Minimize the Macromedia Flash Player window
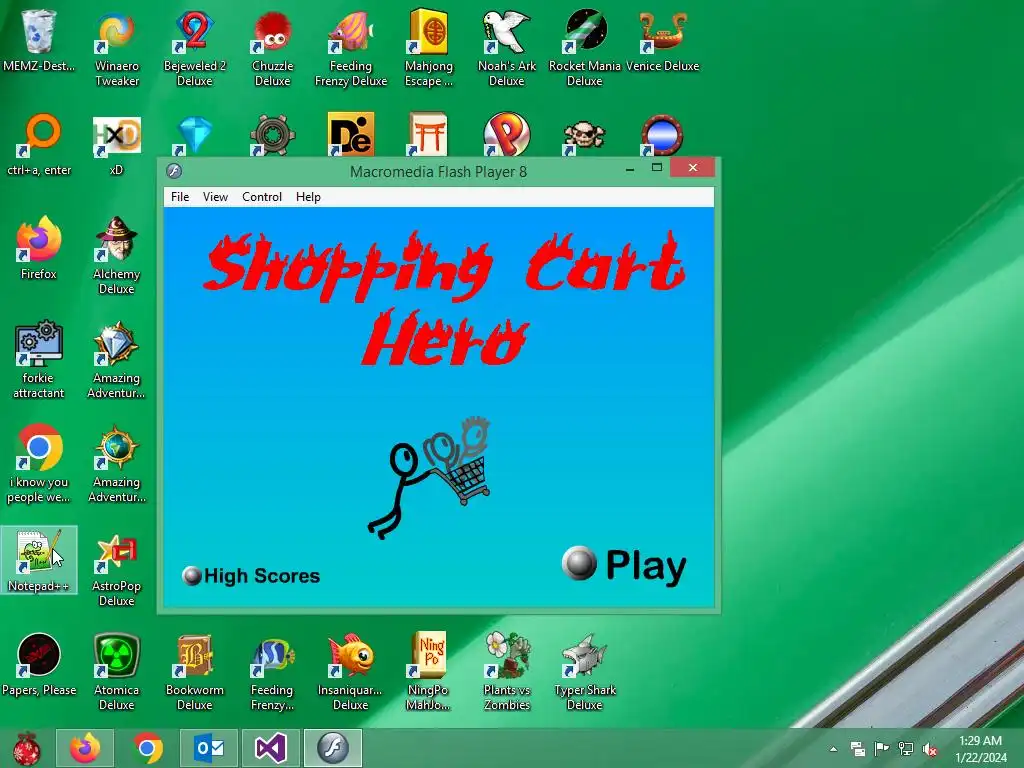This screenshot has width=1024, height=768. (630, 168)
